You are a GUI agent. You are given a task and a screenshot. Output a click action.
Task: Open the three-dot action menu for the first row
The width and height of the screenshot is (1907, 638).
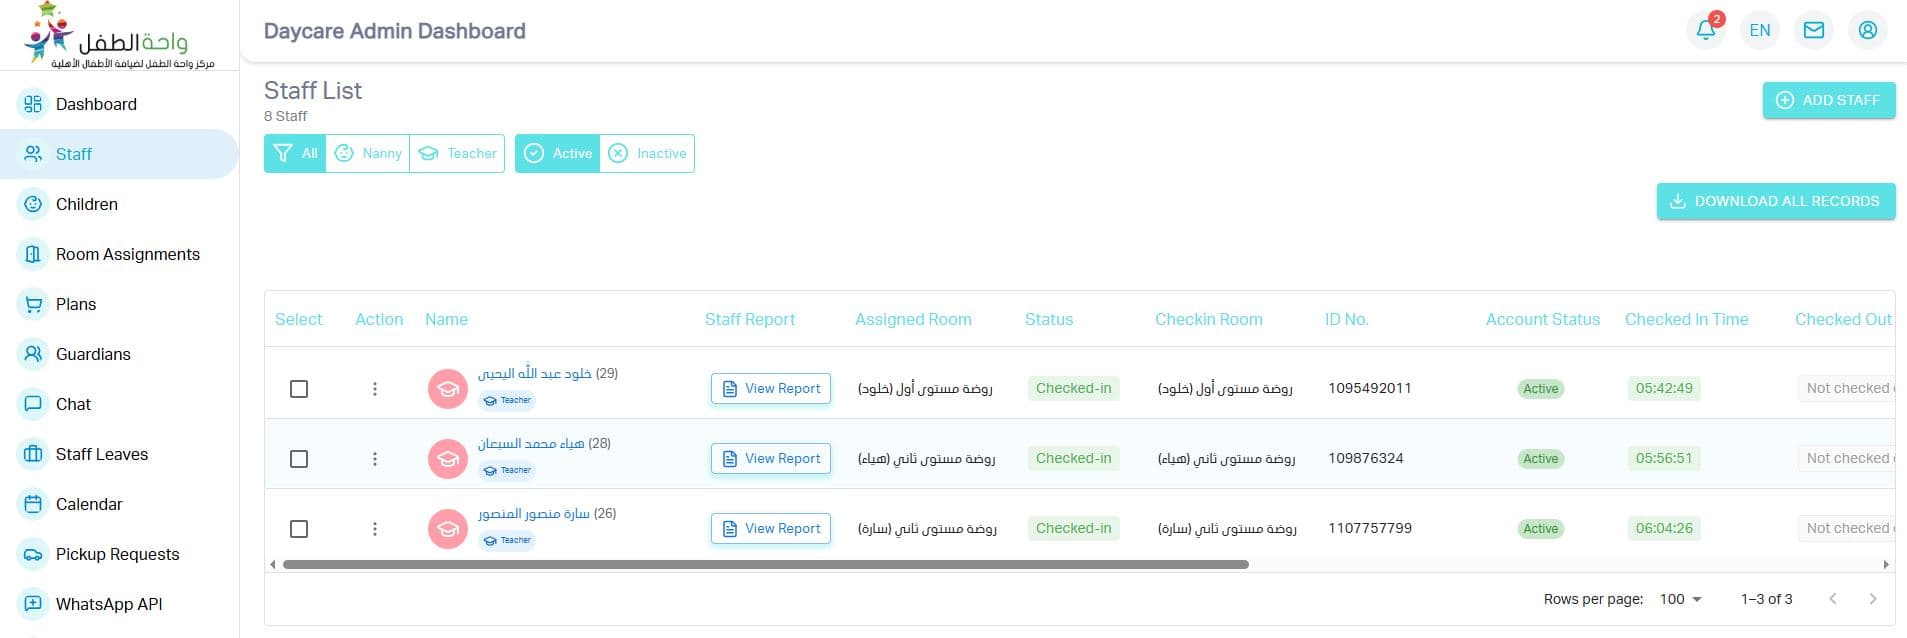point(375,389)
